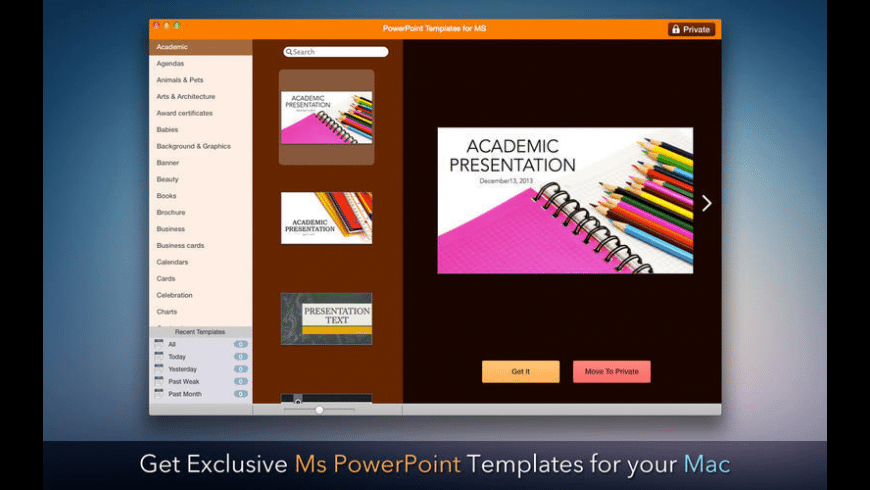The image size is (870, 490).
Task: Show Past Month recent templates
Action: tap(200, 394)
